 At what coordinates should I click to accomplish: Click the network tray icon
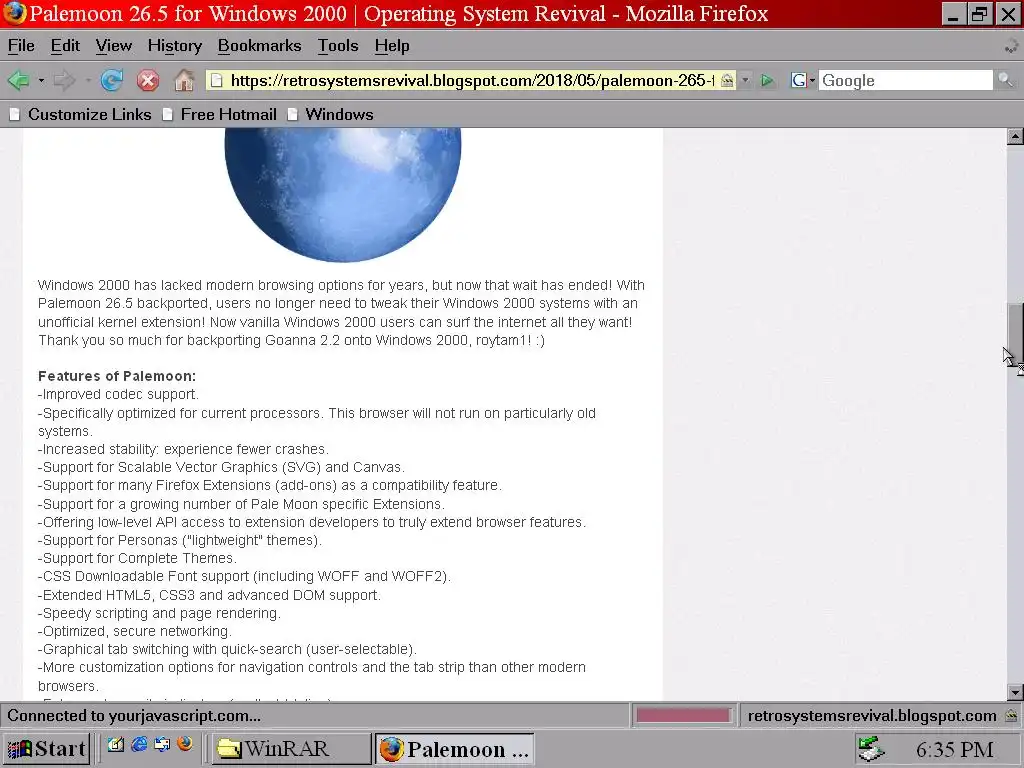point(871,749)
